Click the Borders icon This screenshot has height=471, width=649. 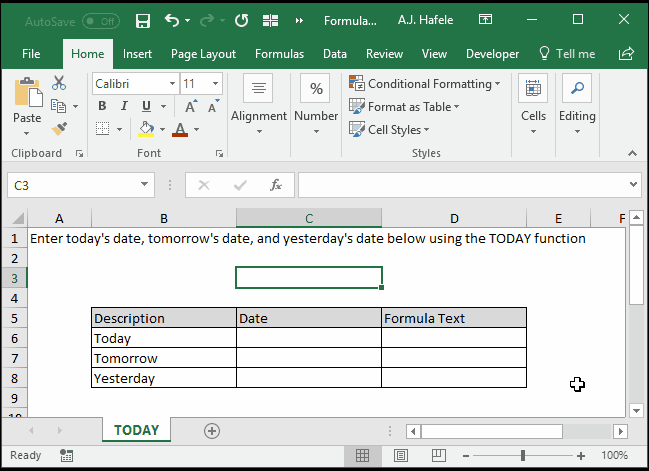coord(102,129)
